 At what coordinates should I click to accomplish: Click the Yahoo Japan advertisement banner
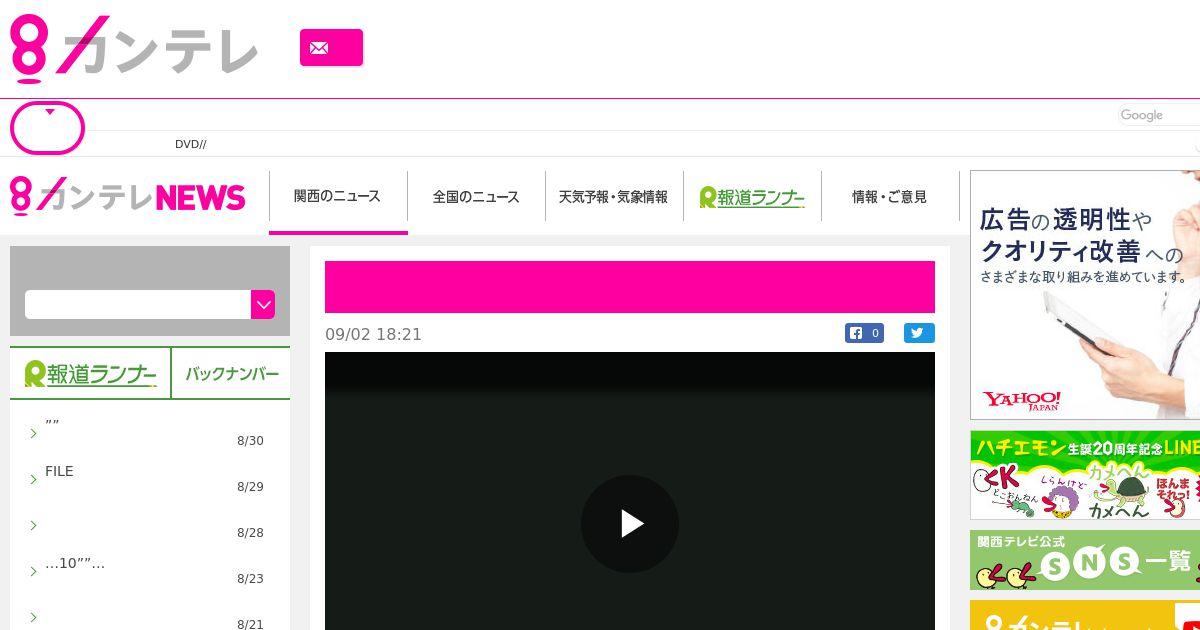click(x=1085, y=295)
